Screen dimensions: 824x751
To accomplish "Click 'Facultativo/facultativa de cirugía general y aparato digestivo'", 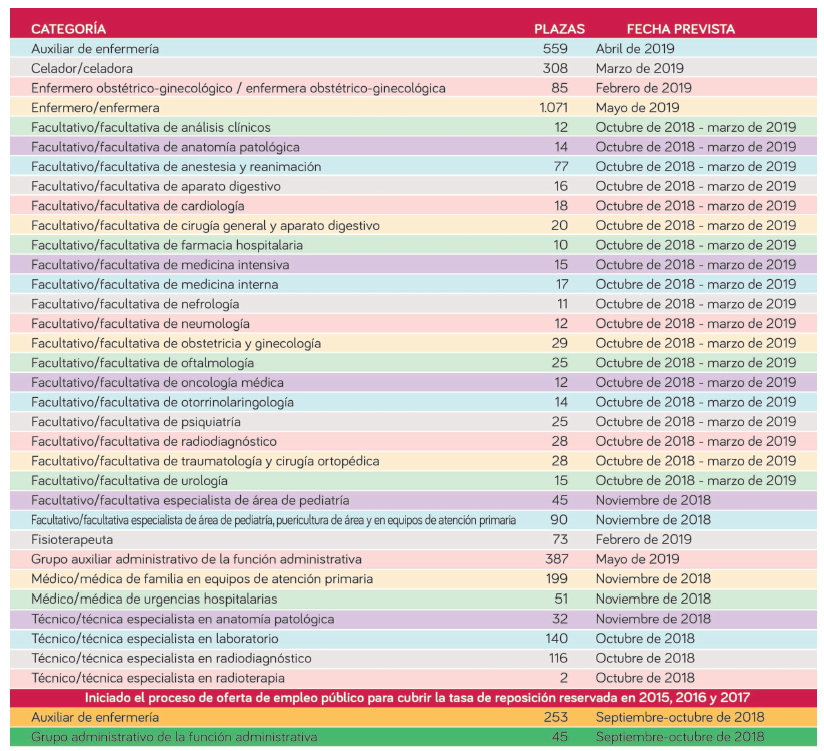I will click(x=205, y=225).
